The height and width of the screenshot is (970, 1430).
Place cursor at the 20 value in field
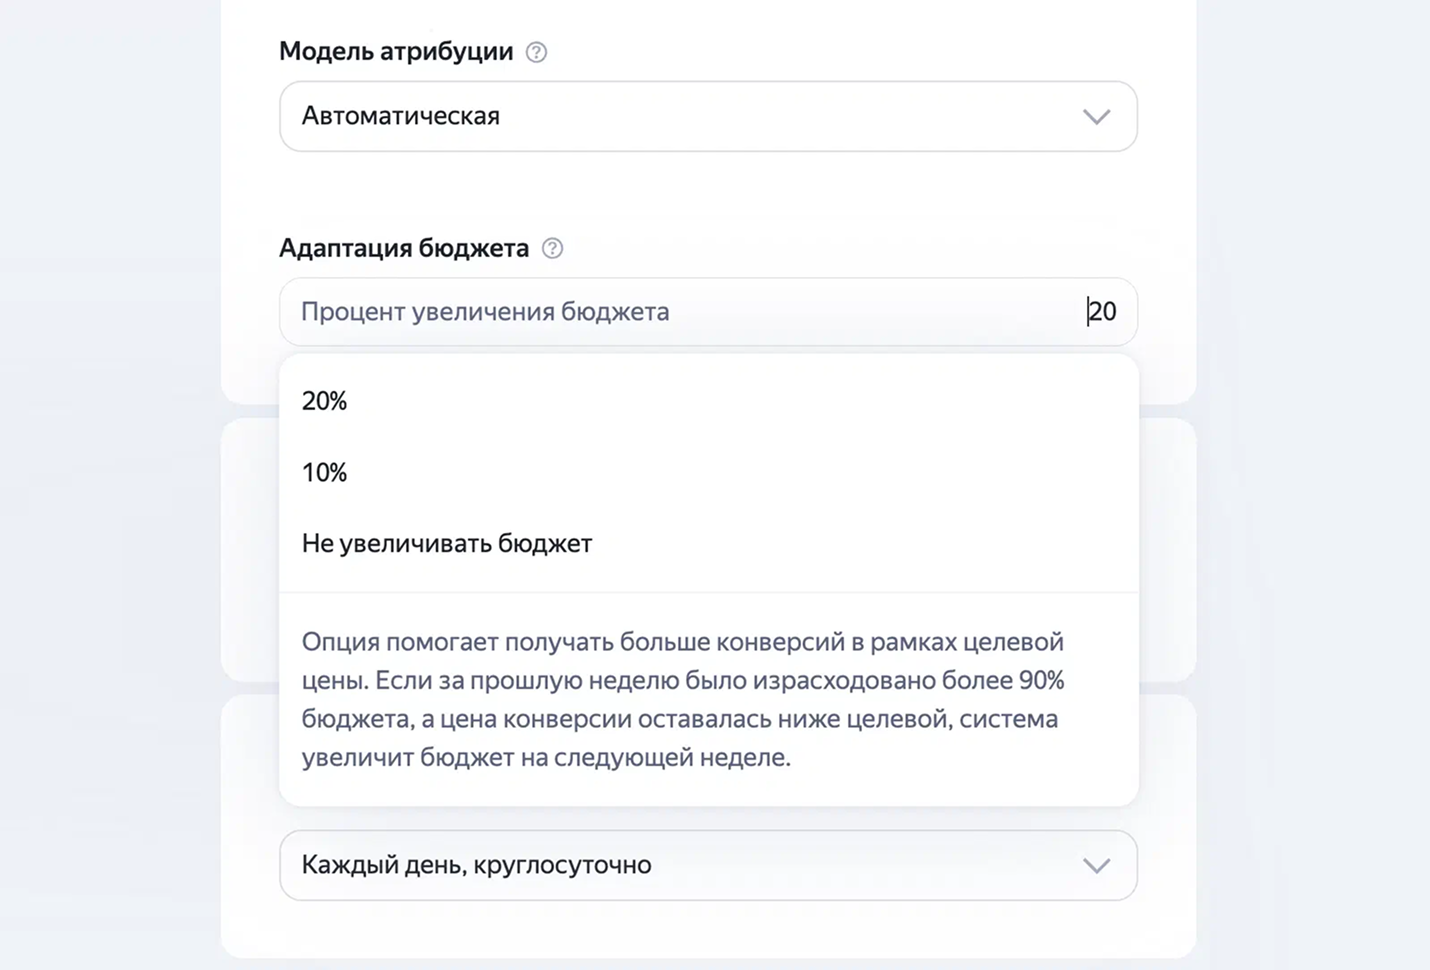pyautogui.click(x=1102, y=312)
